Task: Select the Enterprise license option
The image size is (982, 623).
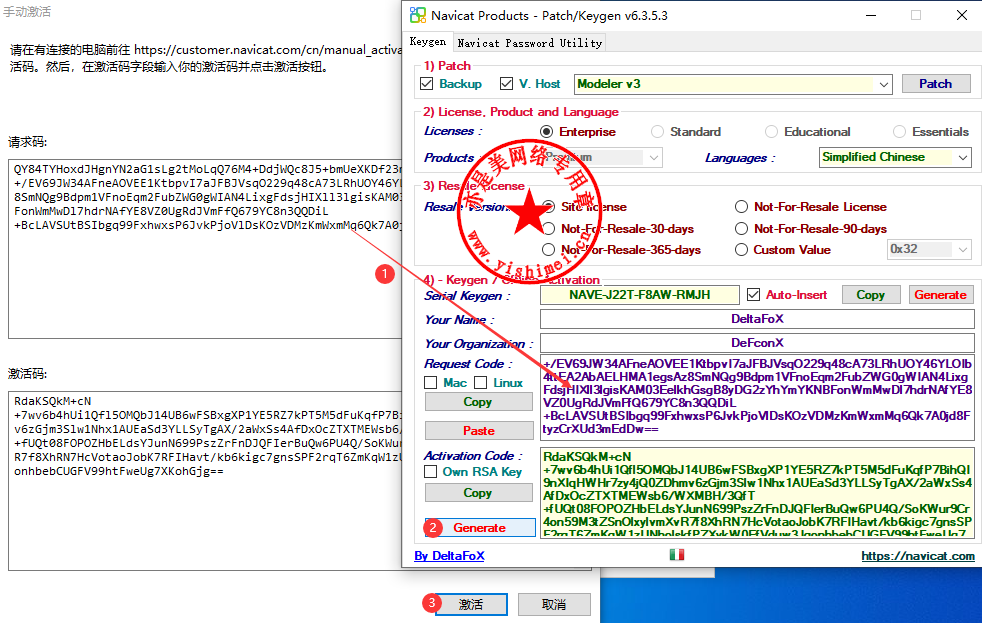Action: tap(547, 131)
